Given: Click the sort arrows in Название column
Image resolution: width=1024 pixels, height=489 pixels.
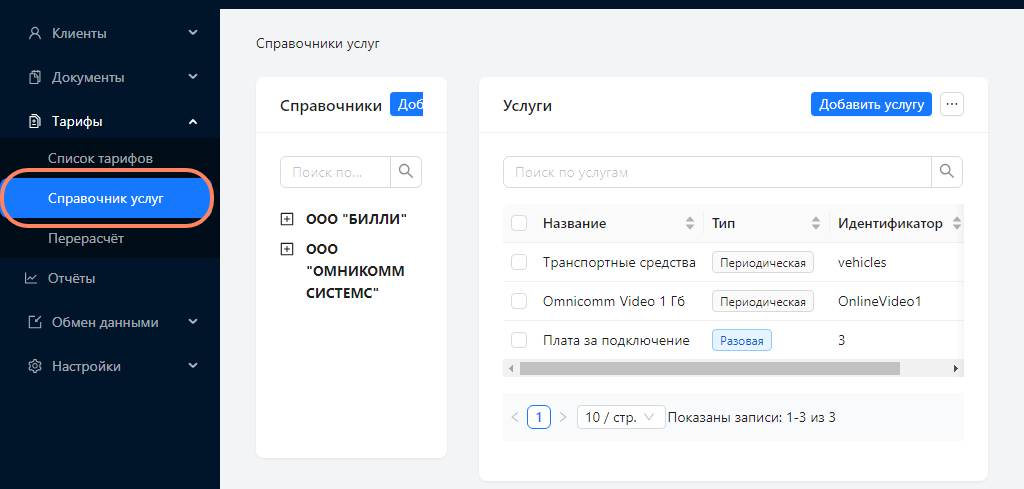Looking at the screenshot, I should pyautogui.click(x=689, y=223).
